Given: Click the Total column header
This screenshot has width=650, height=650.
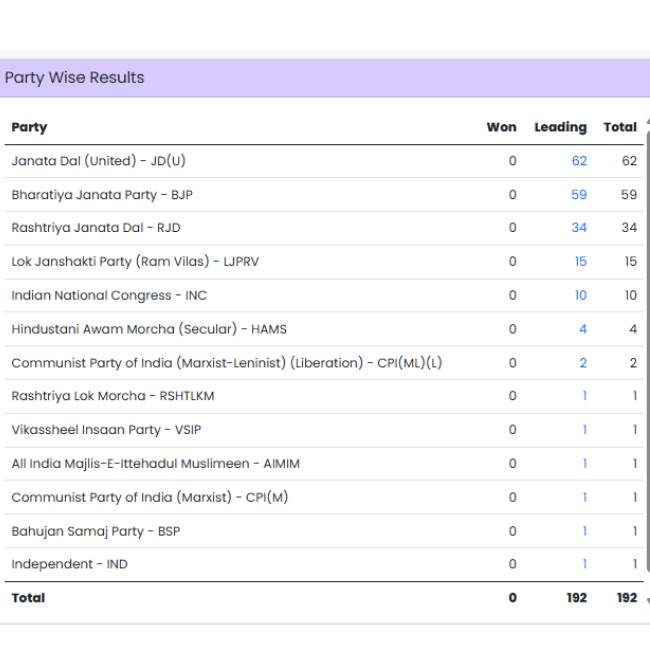Looking at the screenshot, I should click(x=620, y=127).
